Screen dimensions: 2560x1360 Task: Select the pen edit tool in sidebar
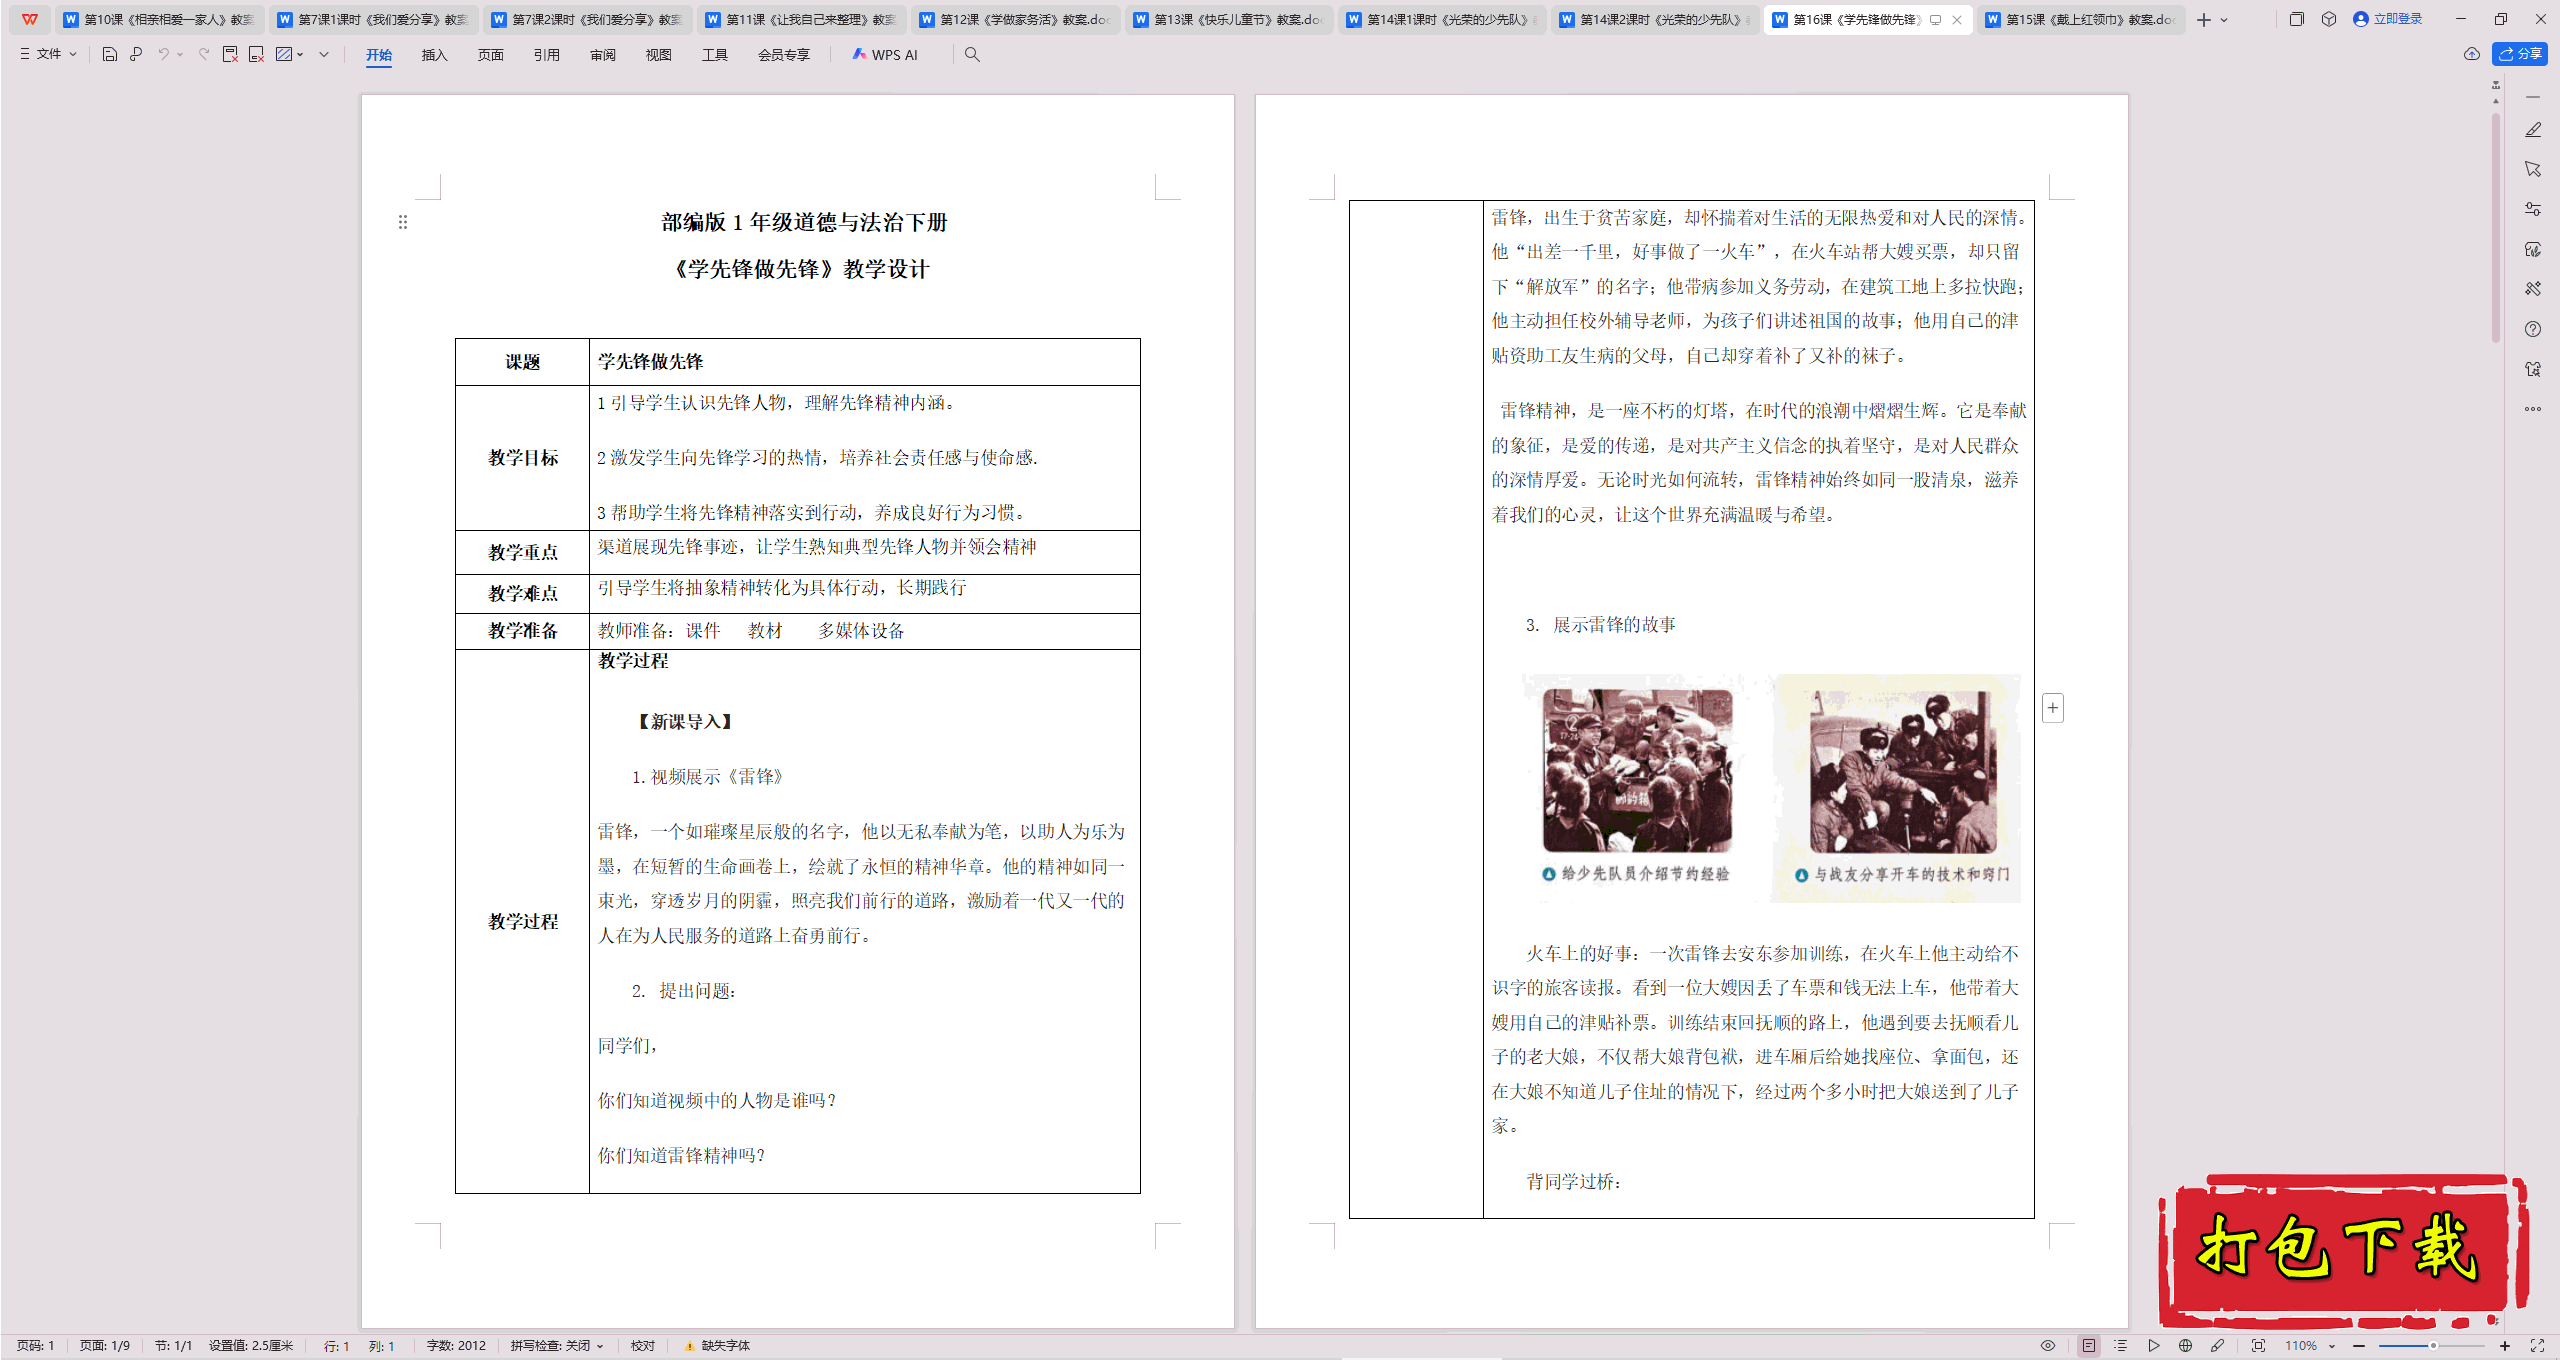2533,130
